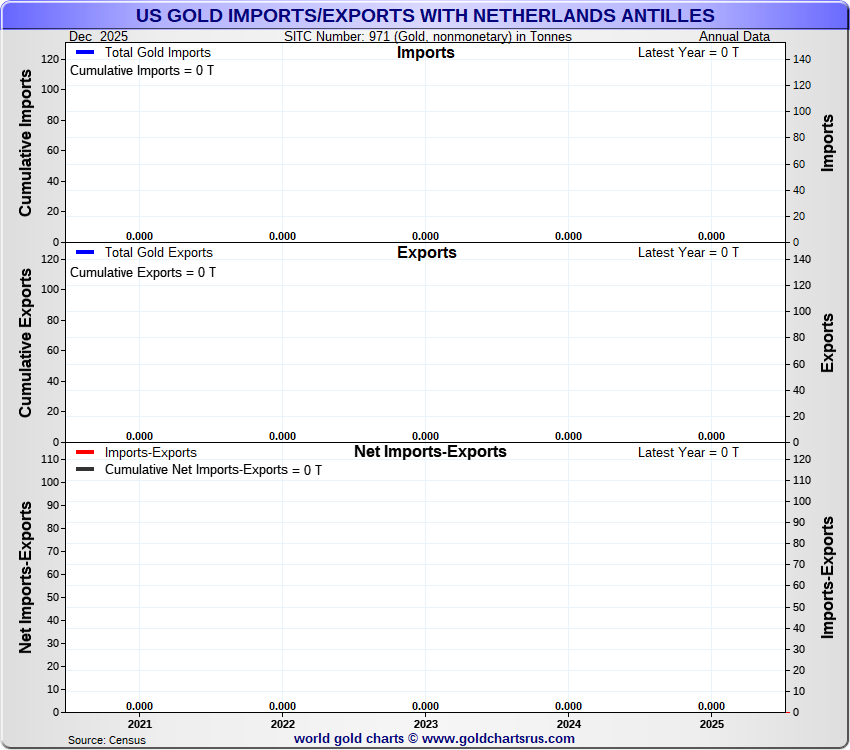The image size is (850, 750).
Task: Open the www.goldchartsrus.com footer link
Action: [498, 739]
